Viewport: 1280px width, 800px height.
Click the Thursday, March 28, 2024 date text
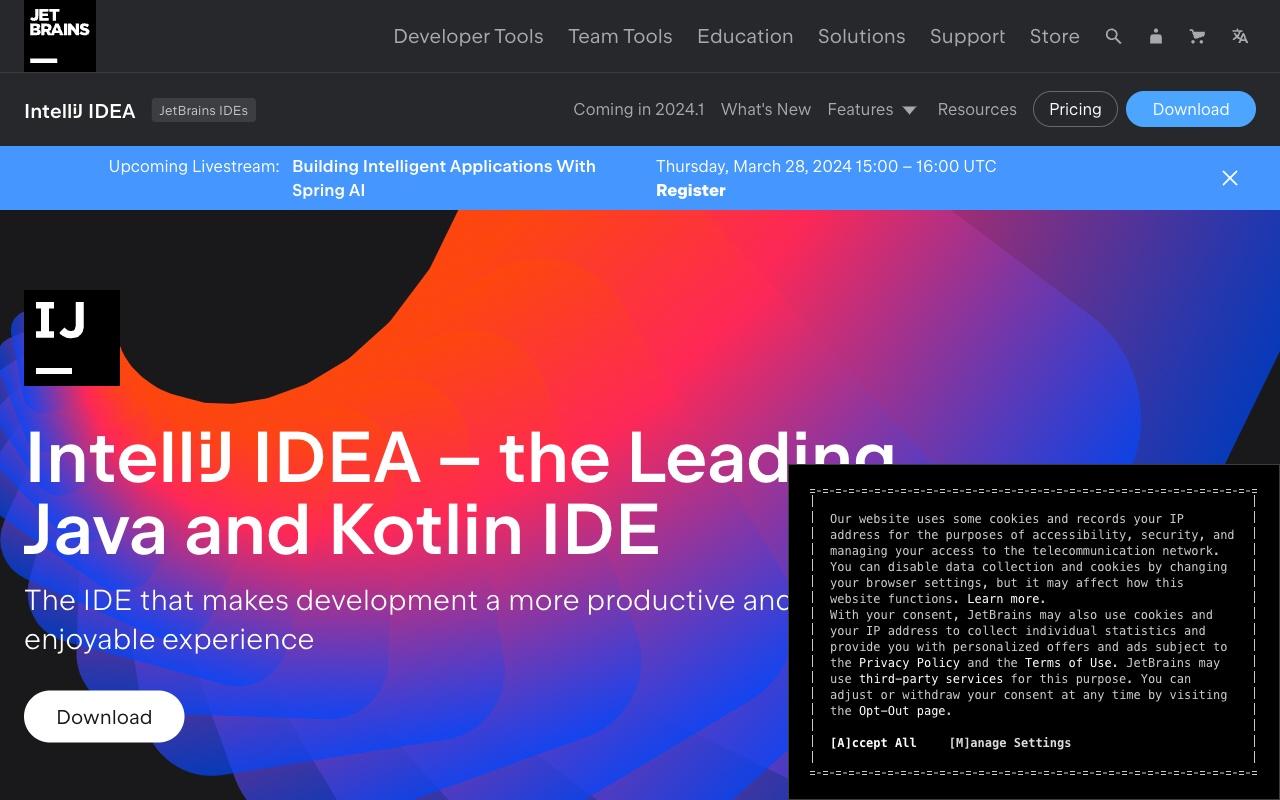pyautogui.click(x=826, y=166)
